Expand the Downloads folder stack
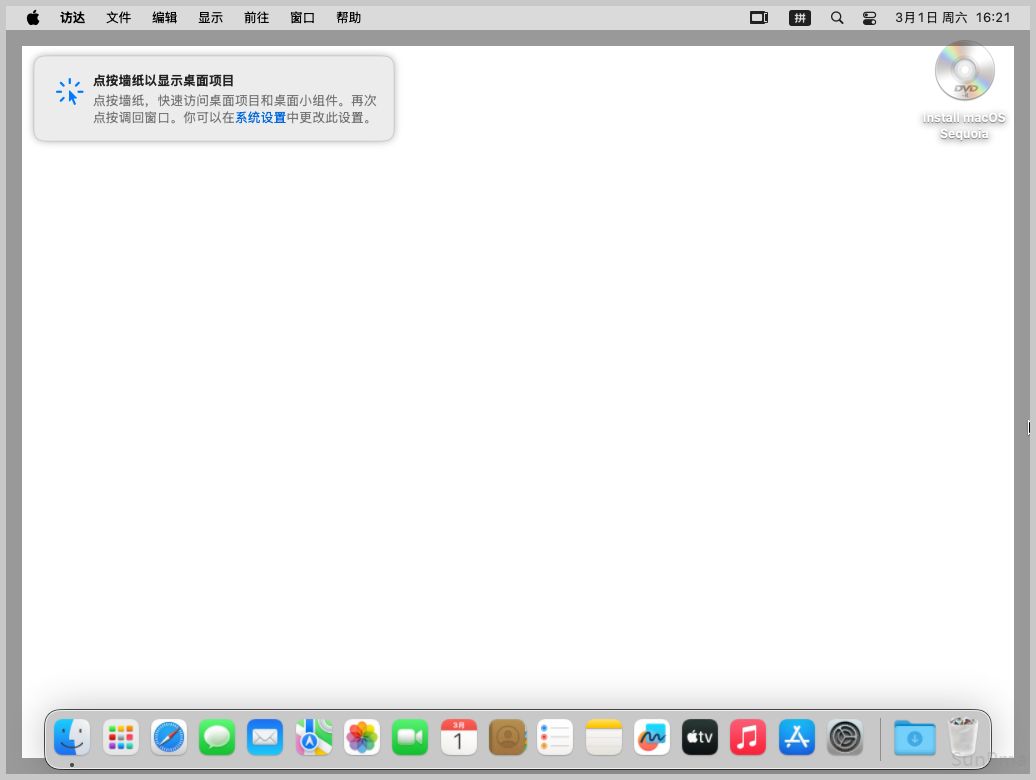This screenshot has height=780, width=1036. (x=914, y=738)
